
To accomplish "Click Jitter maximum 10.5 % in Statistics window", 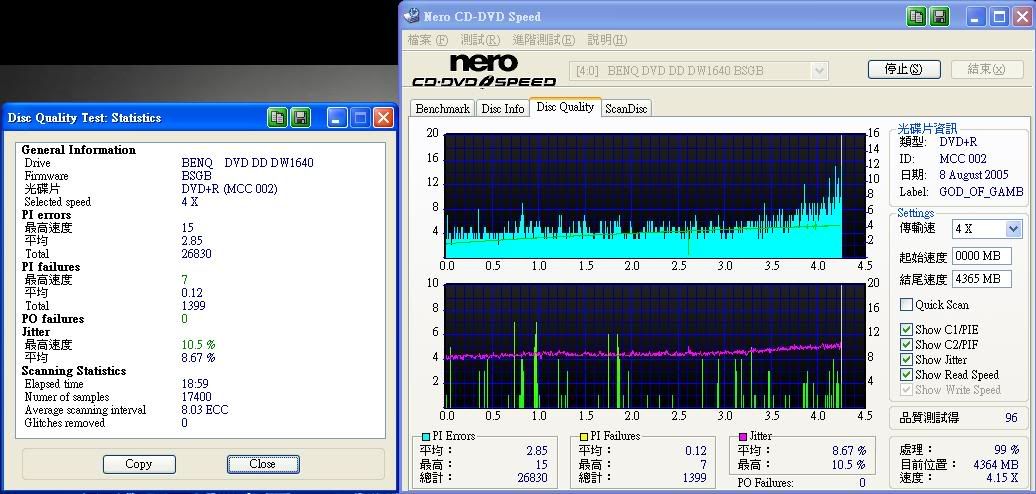I will tap(198, 345).
